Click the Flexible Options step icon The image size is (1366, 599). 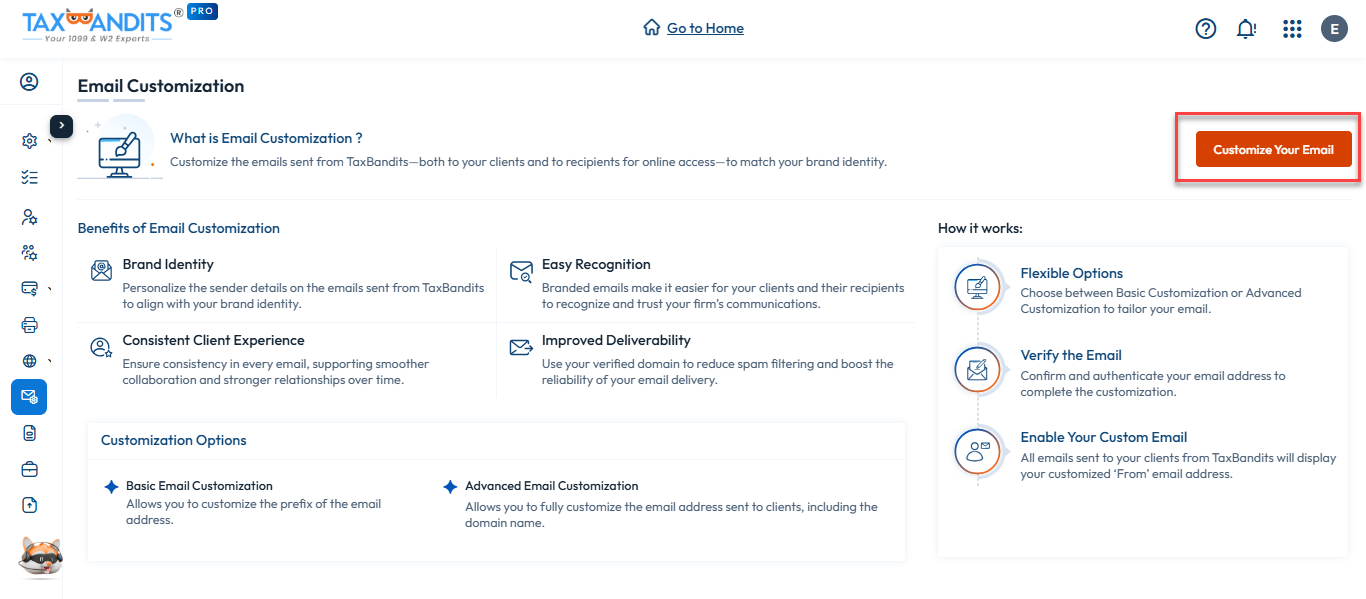[x=978, y=287]
